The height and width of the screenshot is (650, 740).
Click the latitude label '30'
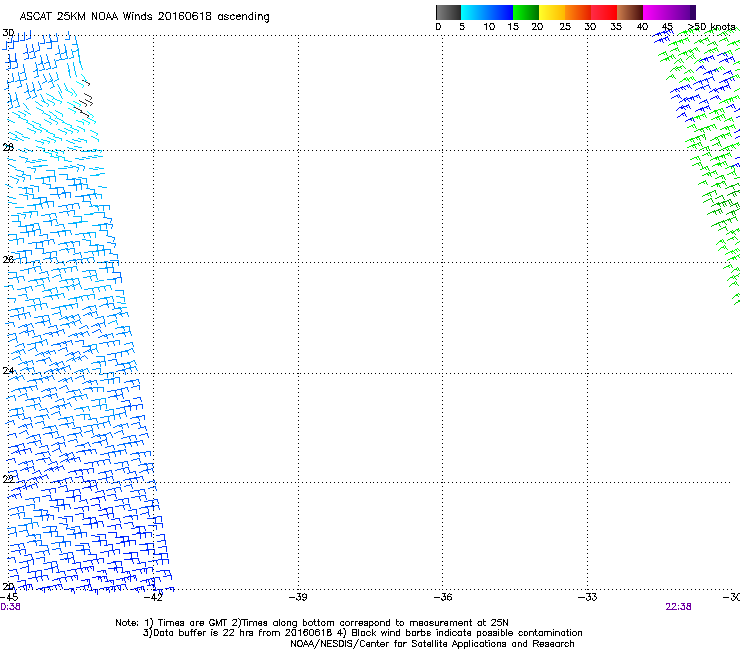pyautogui.click(x=8, y=33)
